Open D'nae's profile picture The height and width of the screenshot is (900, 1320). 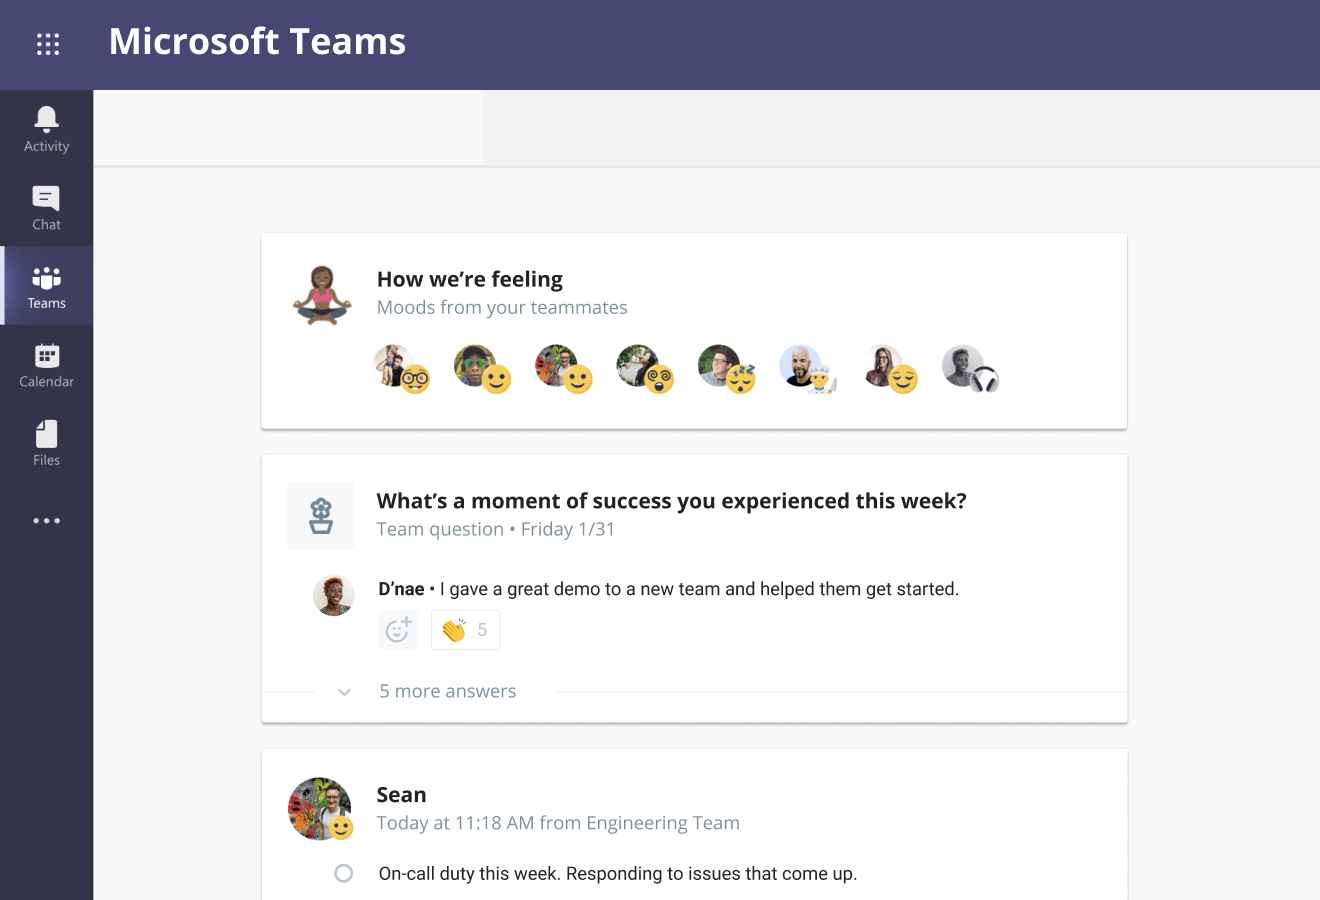[x=334, y=595]
